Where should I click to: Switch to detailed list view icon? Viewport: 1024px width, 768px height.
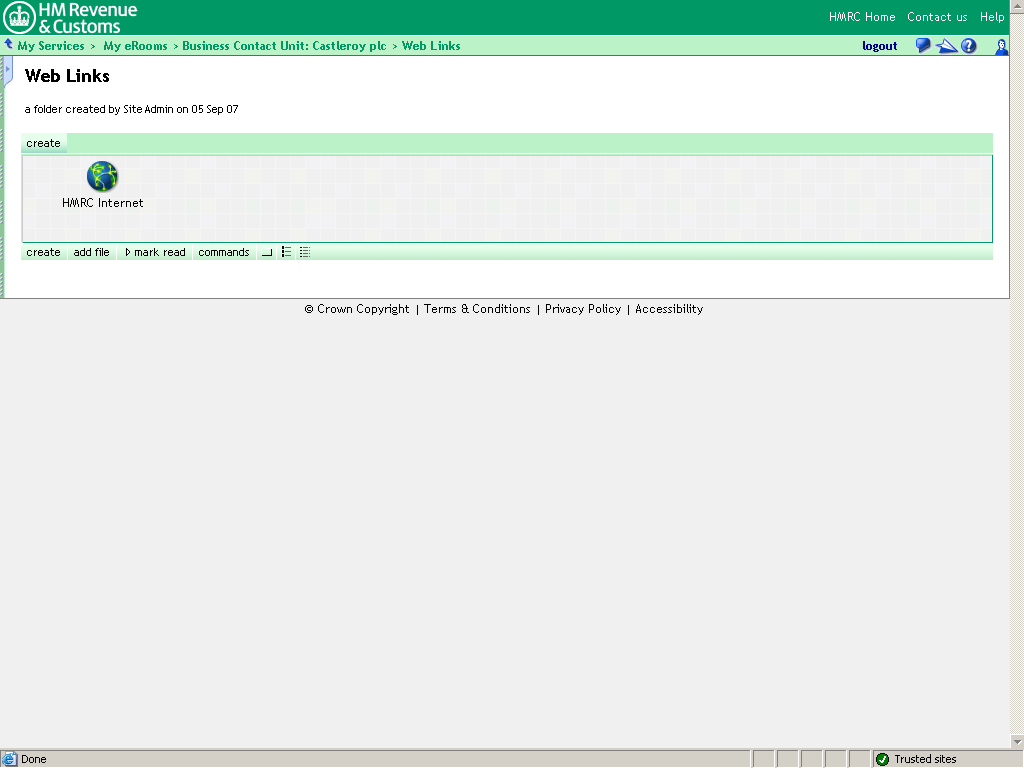[x=305, y=252]
